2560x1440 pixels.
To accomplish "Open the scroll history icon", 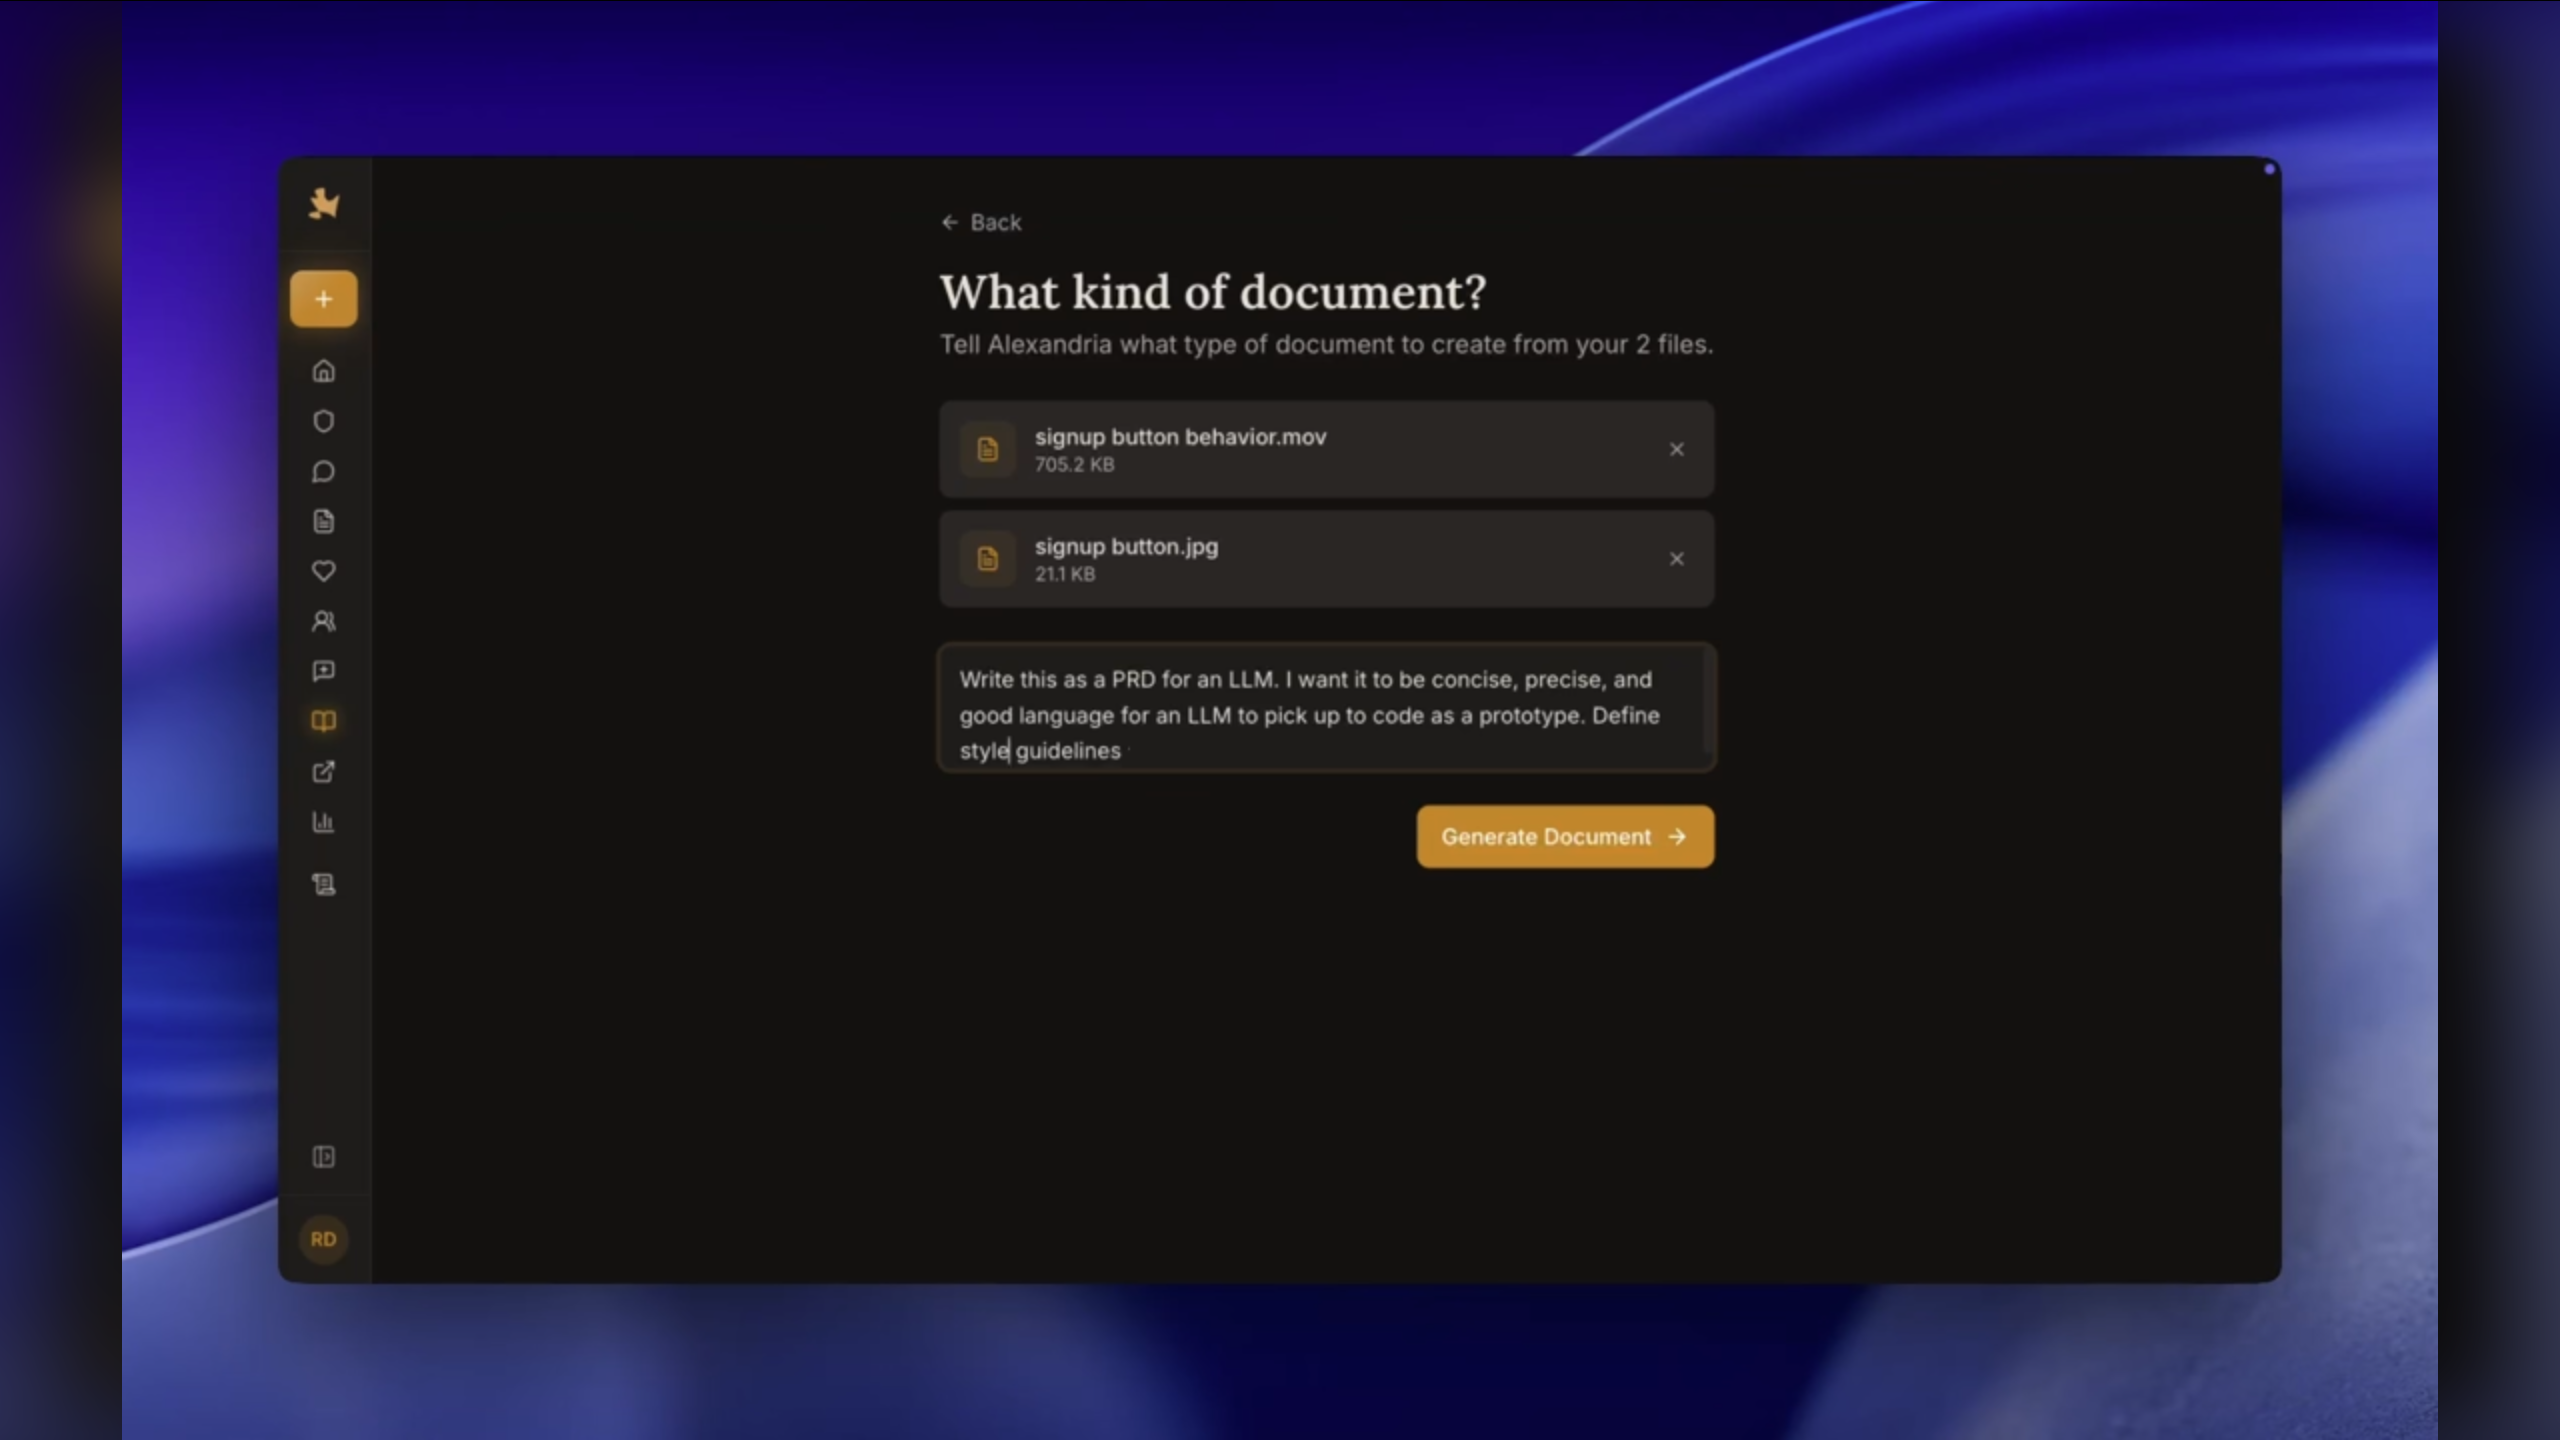I will pyautogui.click(x=323, y=884).
